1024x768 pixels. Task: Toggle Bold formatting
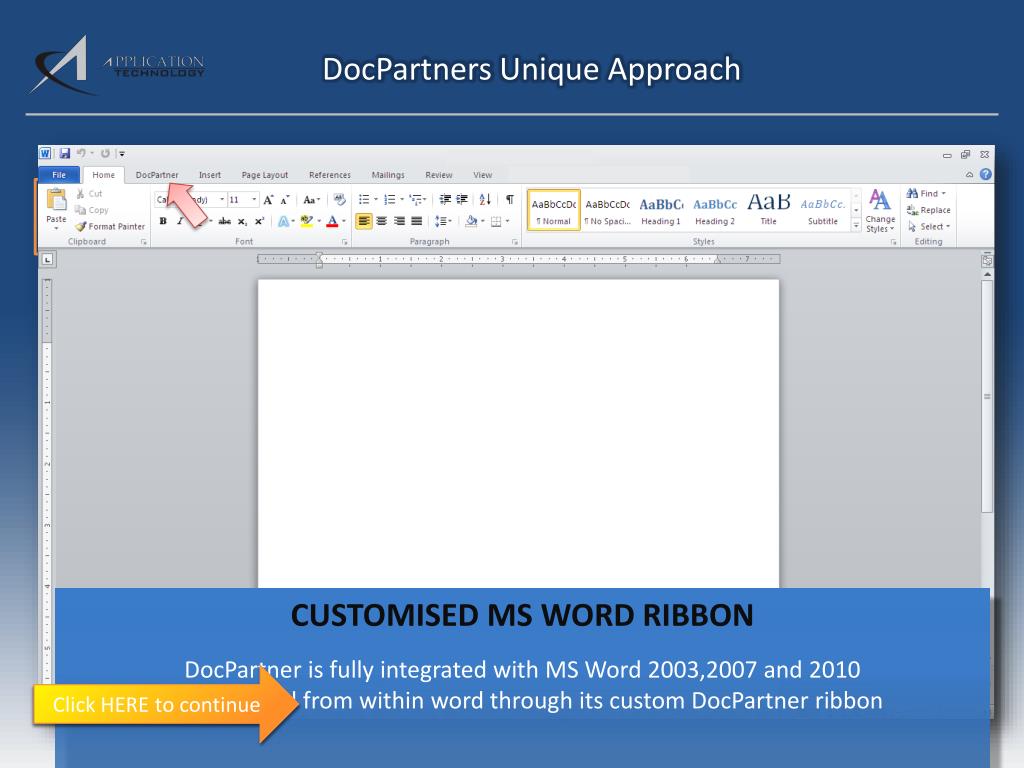pyautogui.click(x=163, y=221)
